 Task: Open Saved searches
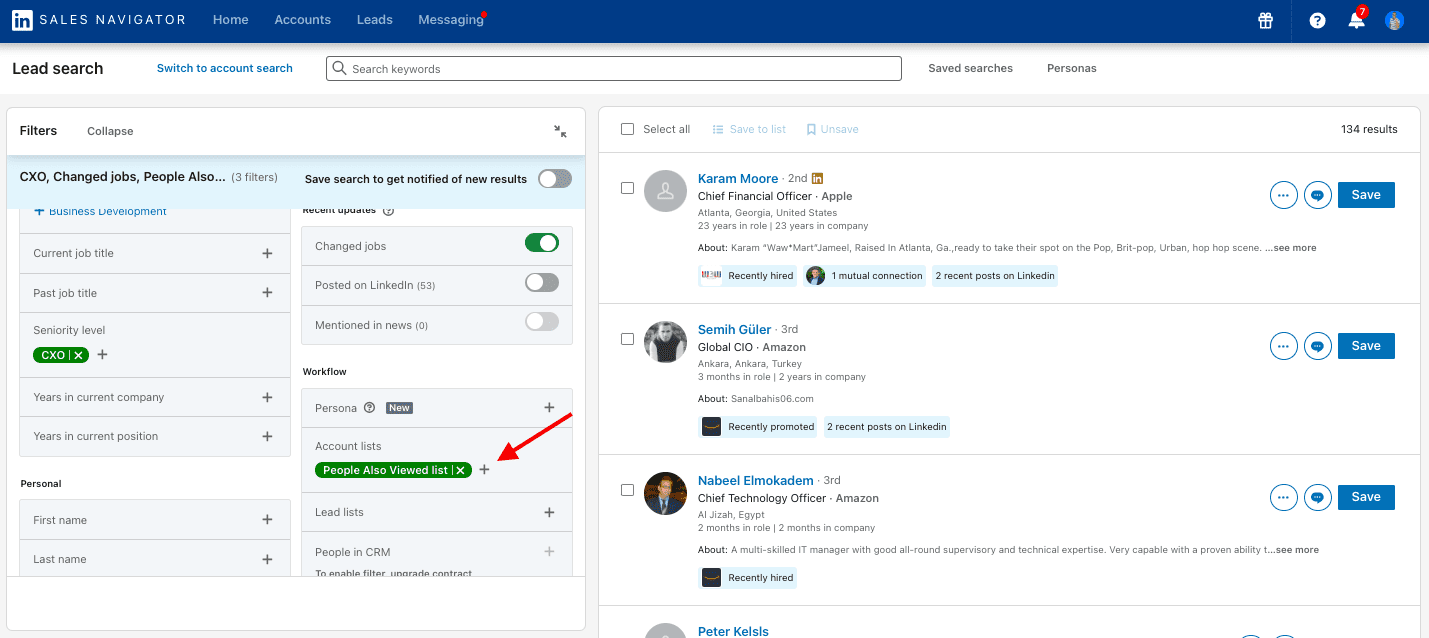[x=970, y=68]
